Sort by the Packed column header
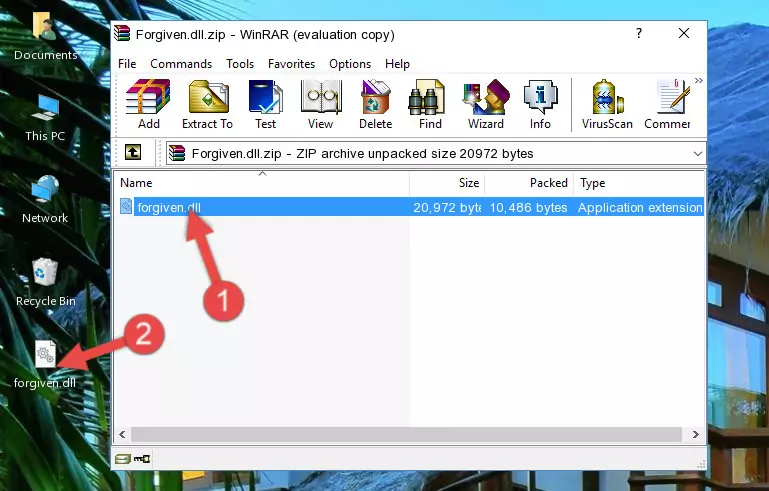The width and height of the screenshot is (769, 491). click(529, 183)
